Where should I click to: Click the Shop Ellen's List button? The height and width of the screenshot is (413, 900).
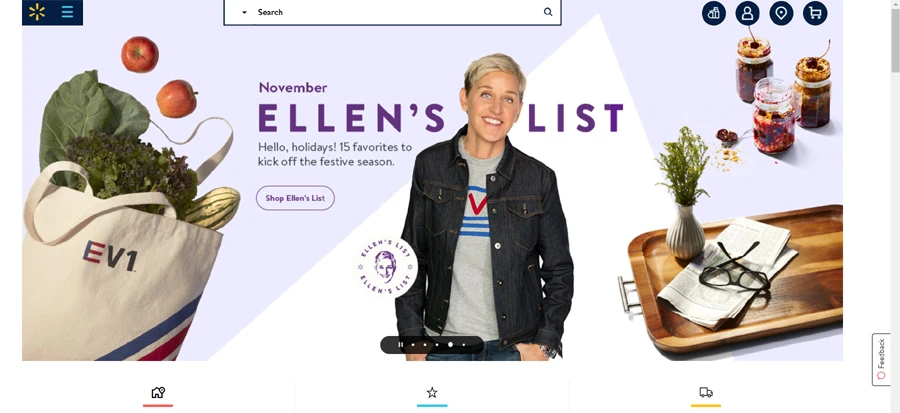[x=295, y=198]
